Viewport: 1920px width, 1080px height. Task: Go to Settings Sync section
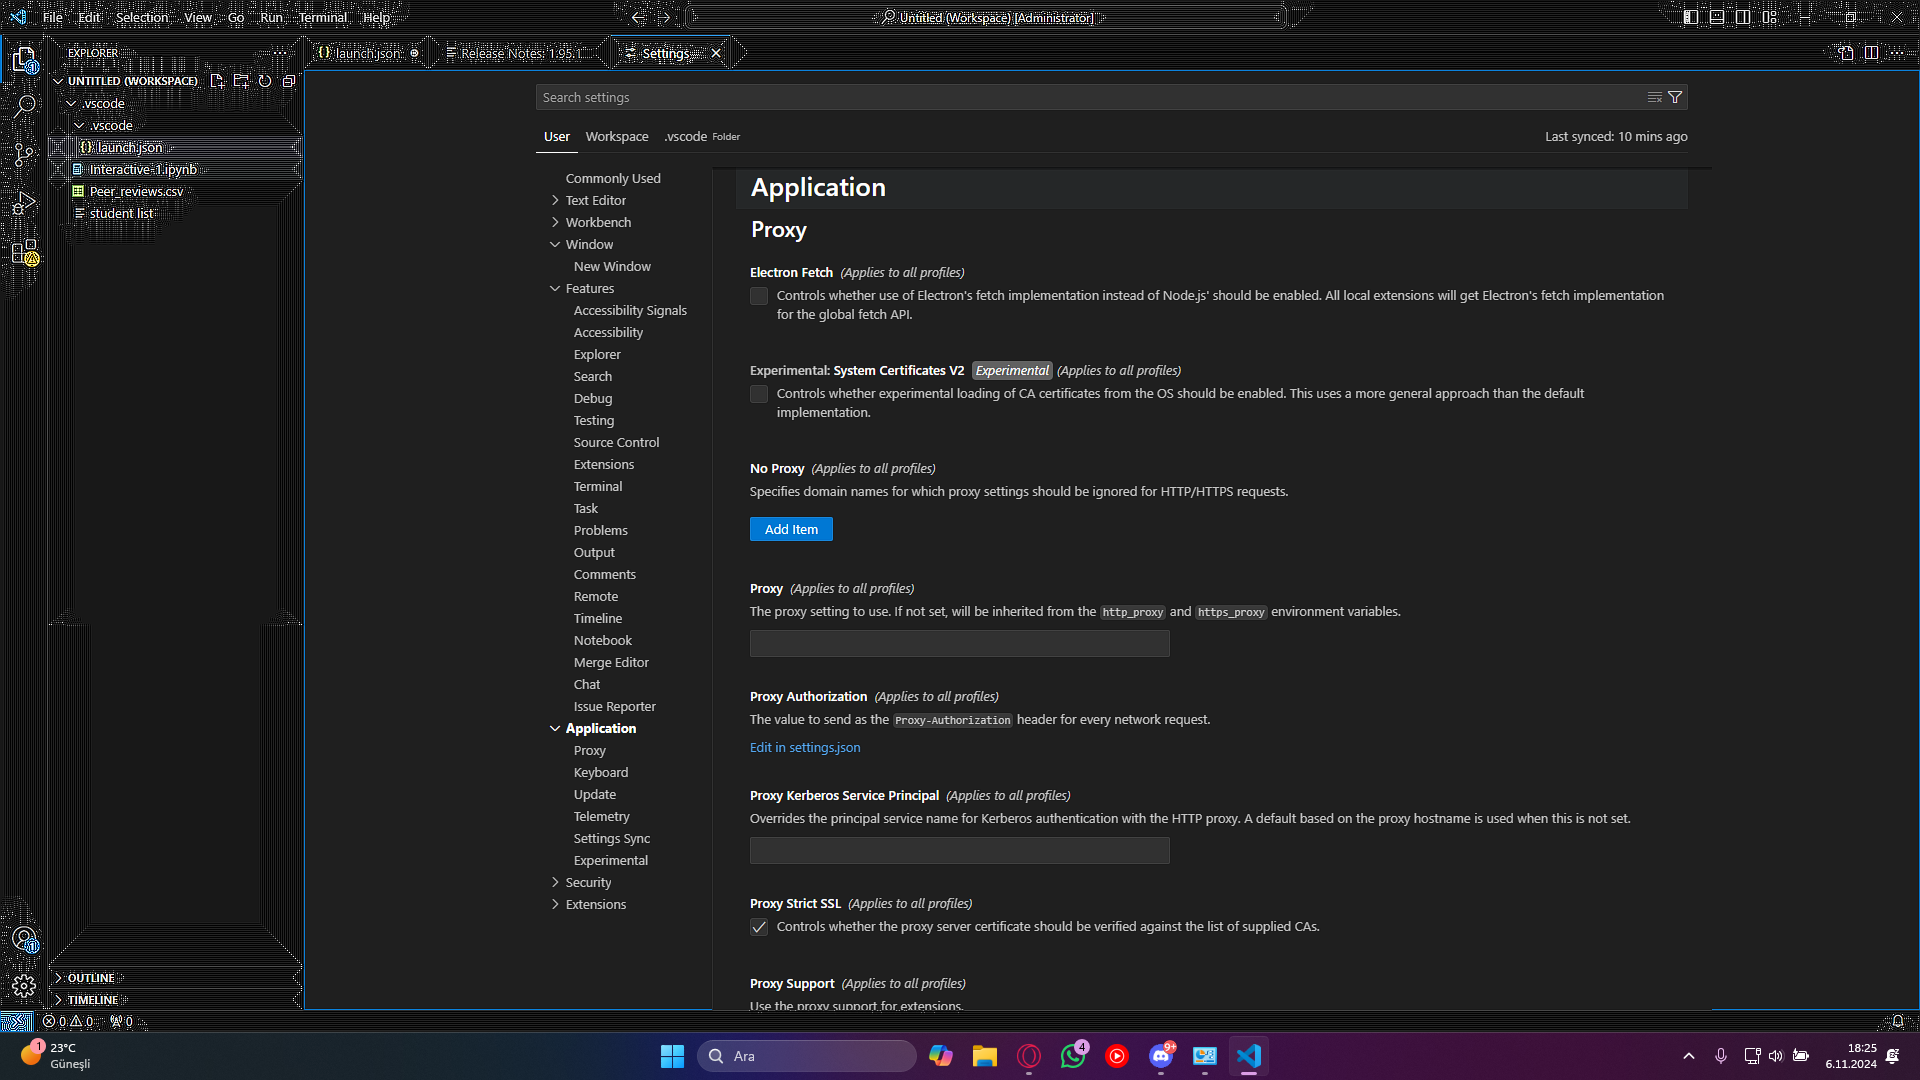click(611, 838)
